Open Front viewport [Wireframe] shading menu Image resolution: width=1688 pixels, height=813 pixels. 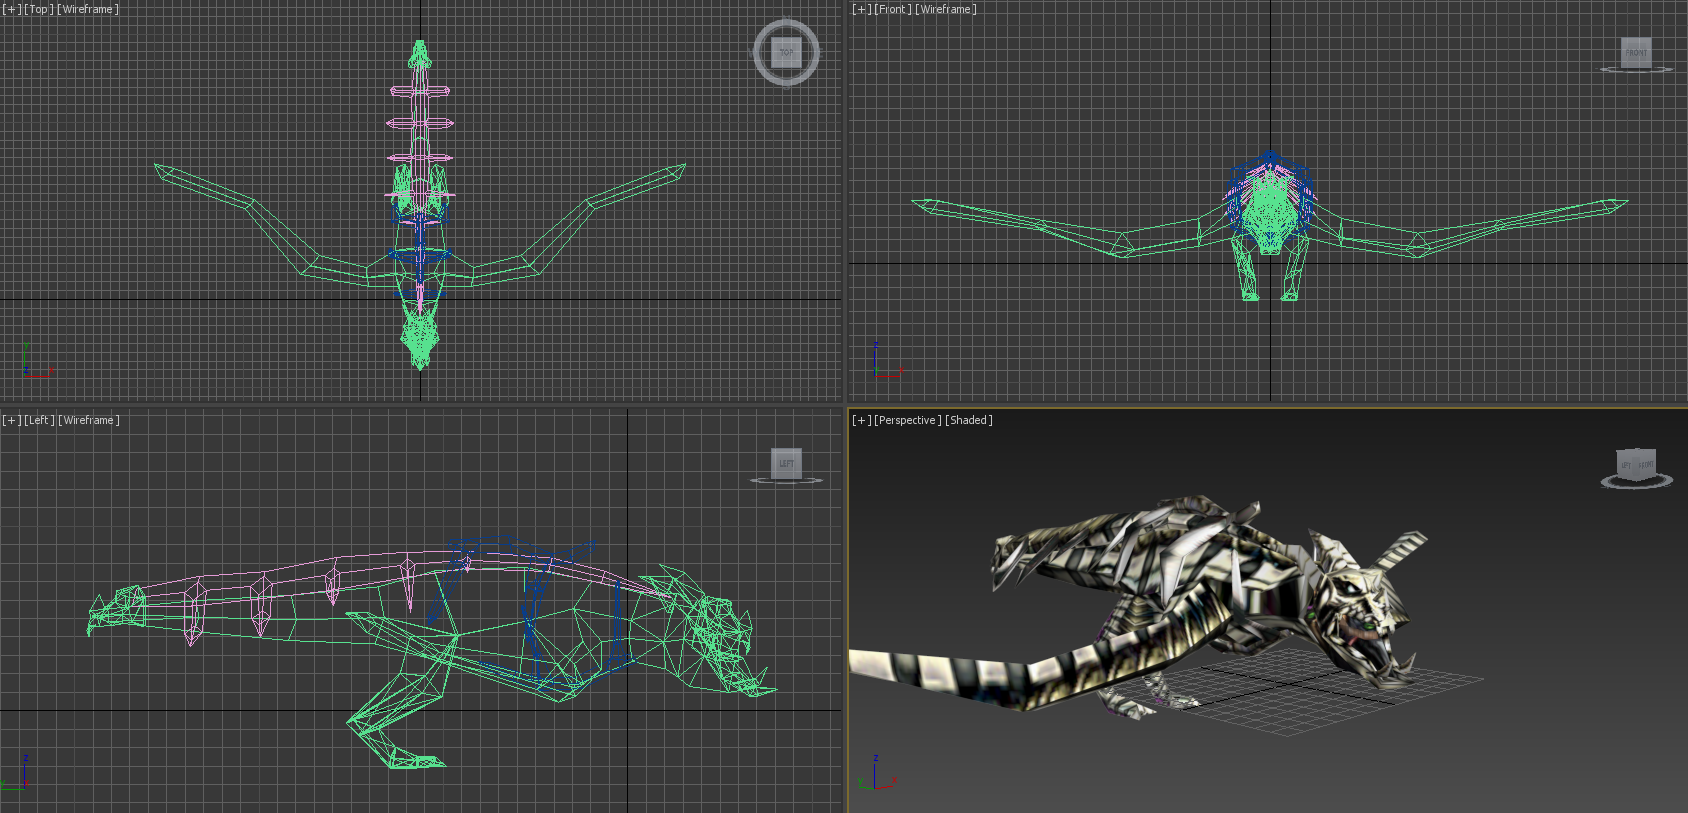click(946, 9)
